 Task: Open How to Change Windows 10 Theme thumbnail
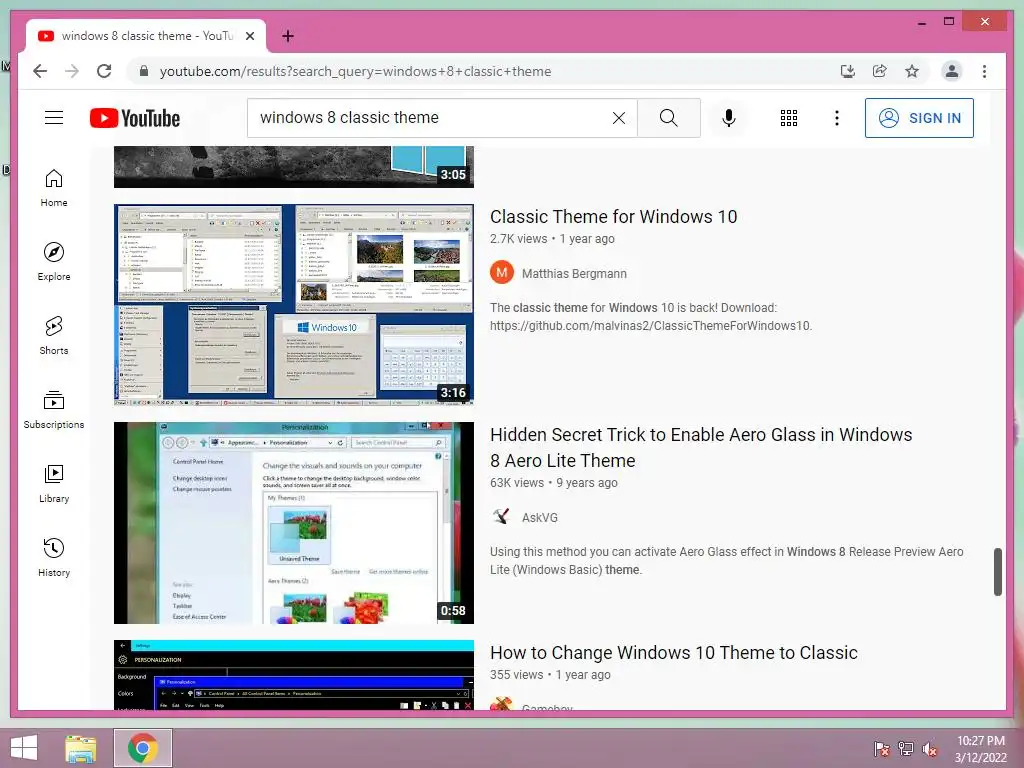[293, 675]
